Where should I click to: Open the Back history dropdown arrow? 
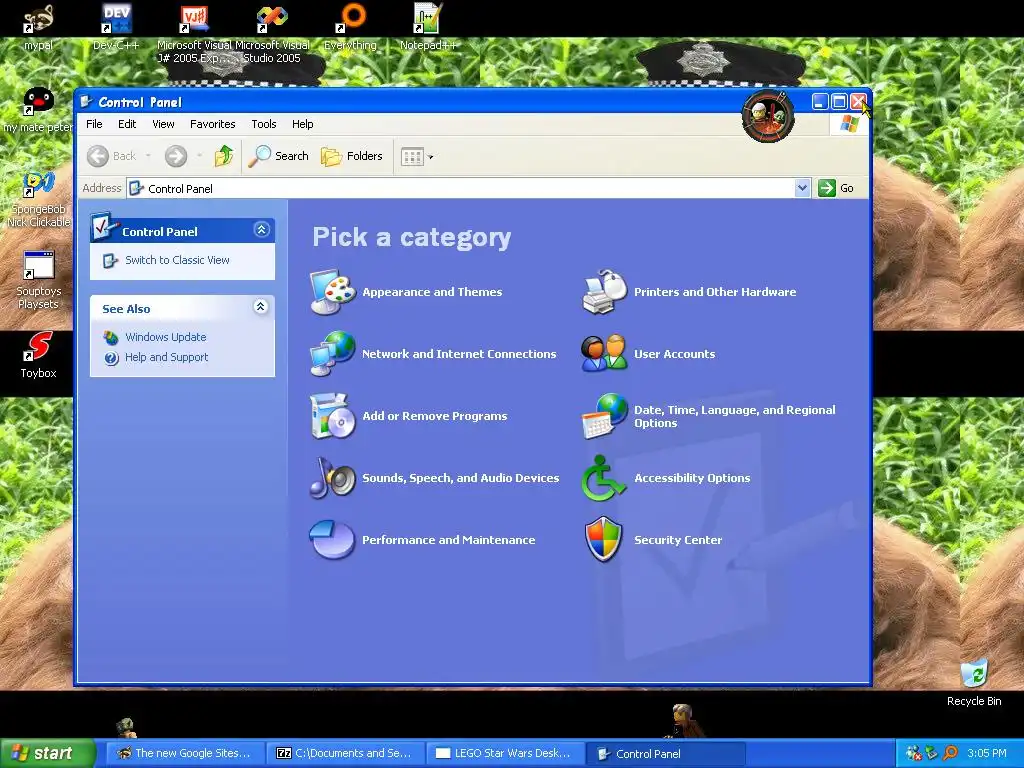click(x=148, y=156)
